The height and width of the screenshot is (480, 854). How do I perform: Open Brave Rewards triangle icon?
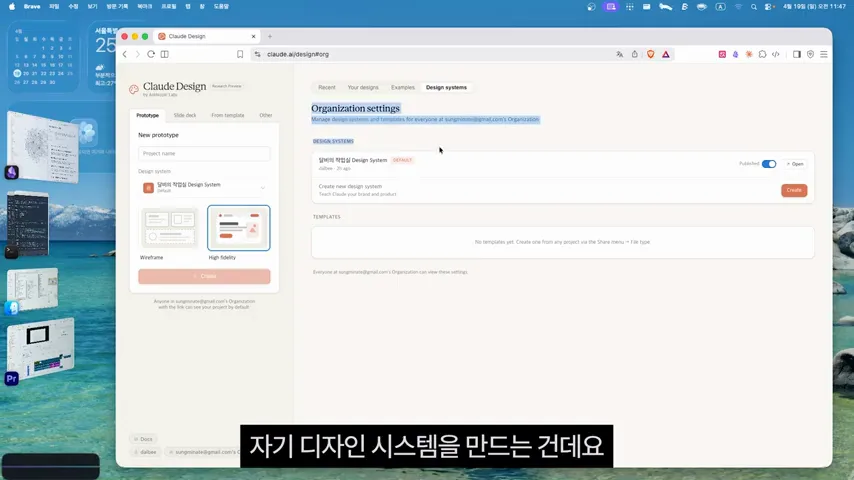(x=666, y=54)
